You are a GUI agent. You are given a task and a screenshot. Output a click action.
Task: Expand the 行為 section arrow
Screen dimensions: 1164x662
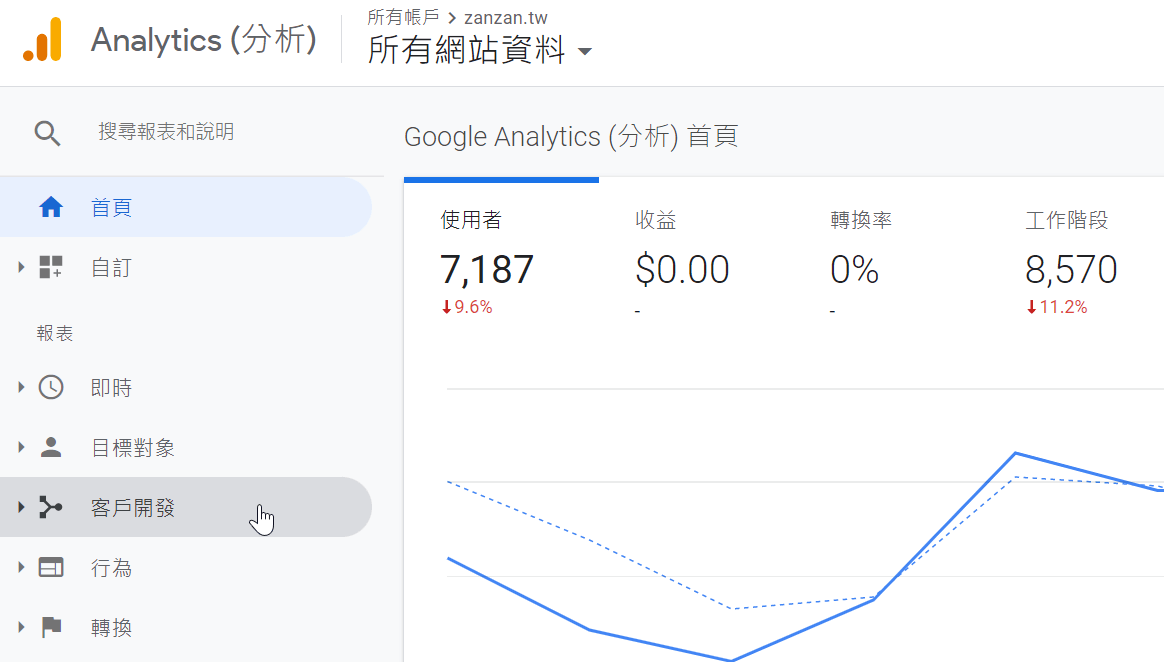[x=21, y=568]
